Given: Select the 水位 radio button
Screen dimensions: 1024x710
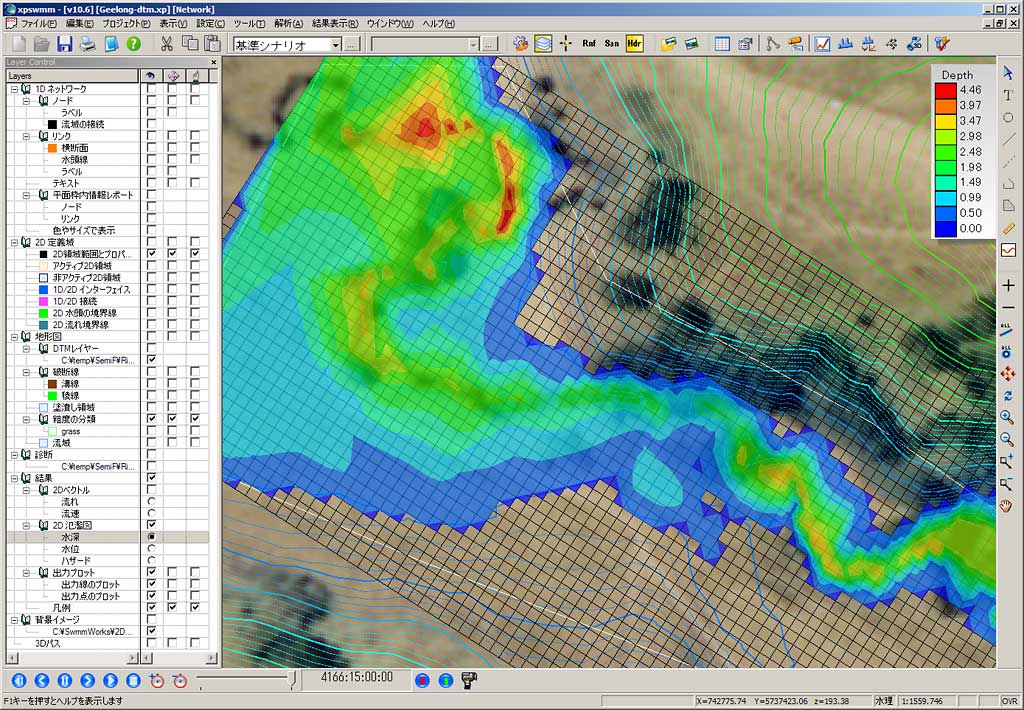Looking at the screenshot, I should click(x=151, y=548).
